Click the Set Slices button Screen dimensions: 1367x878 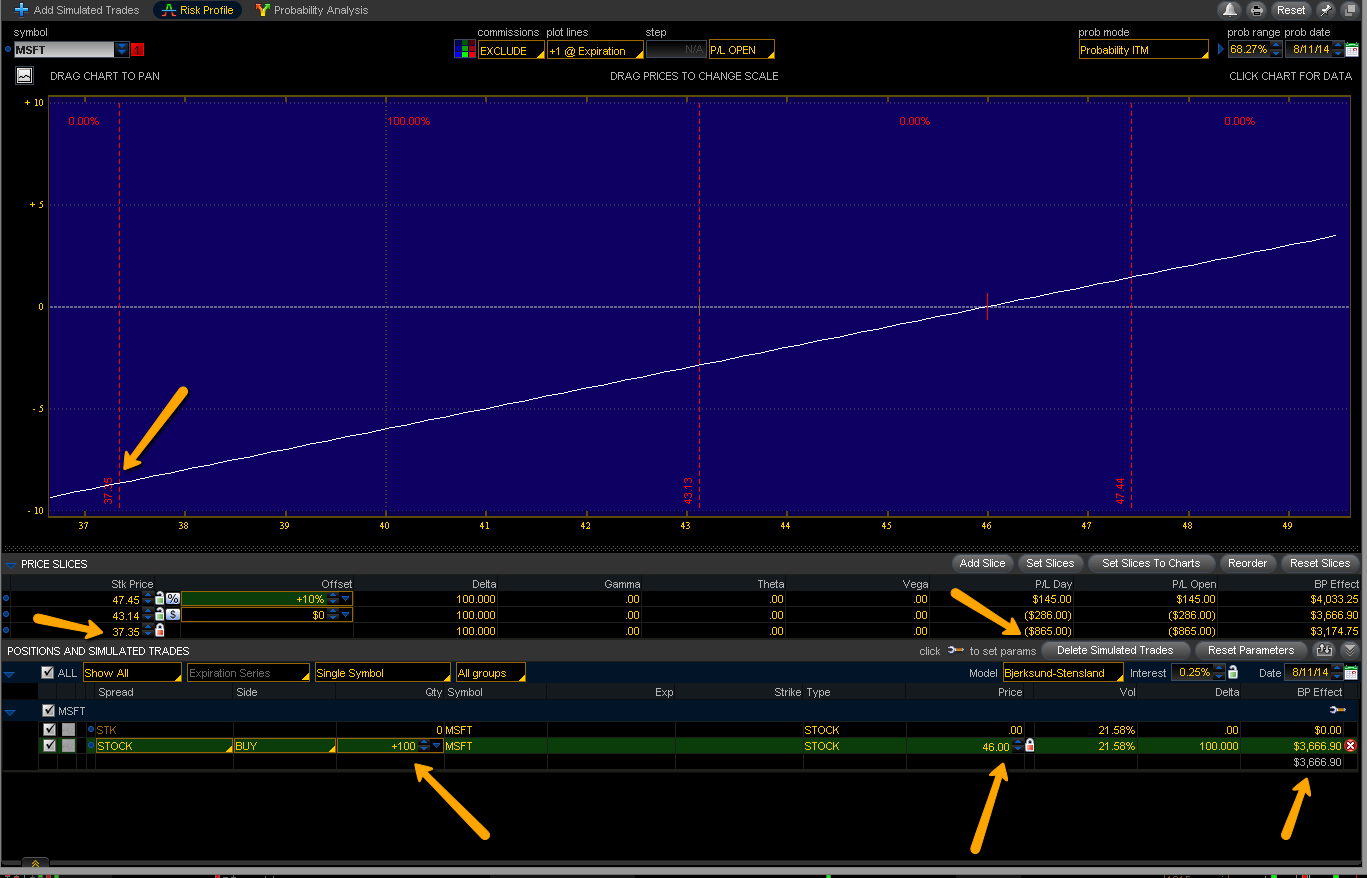point(1050,563)
